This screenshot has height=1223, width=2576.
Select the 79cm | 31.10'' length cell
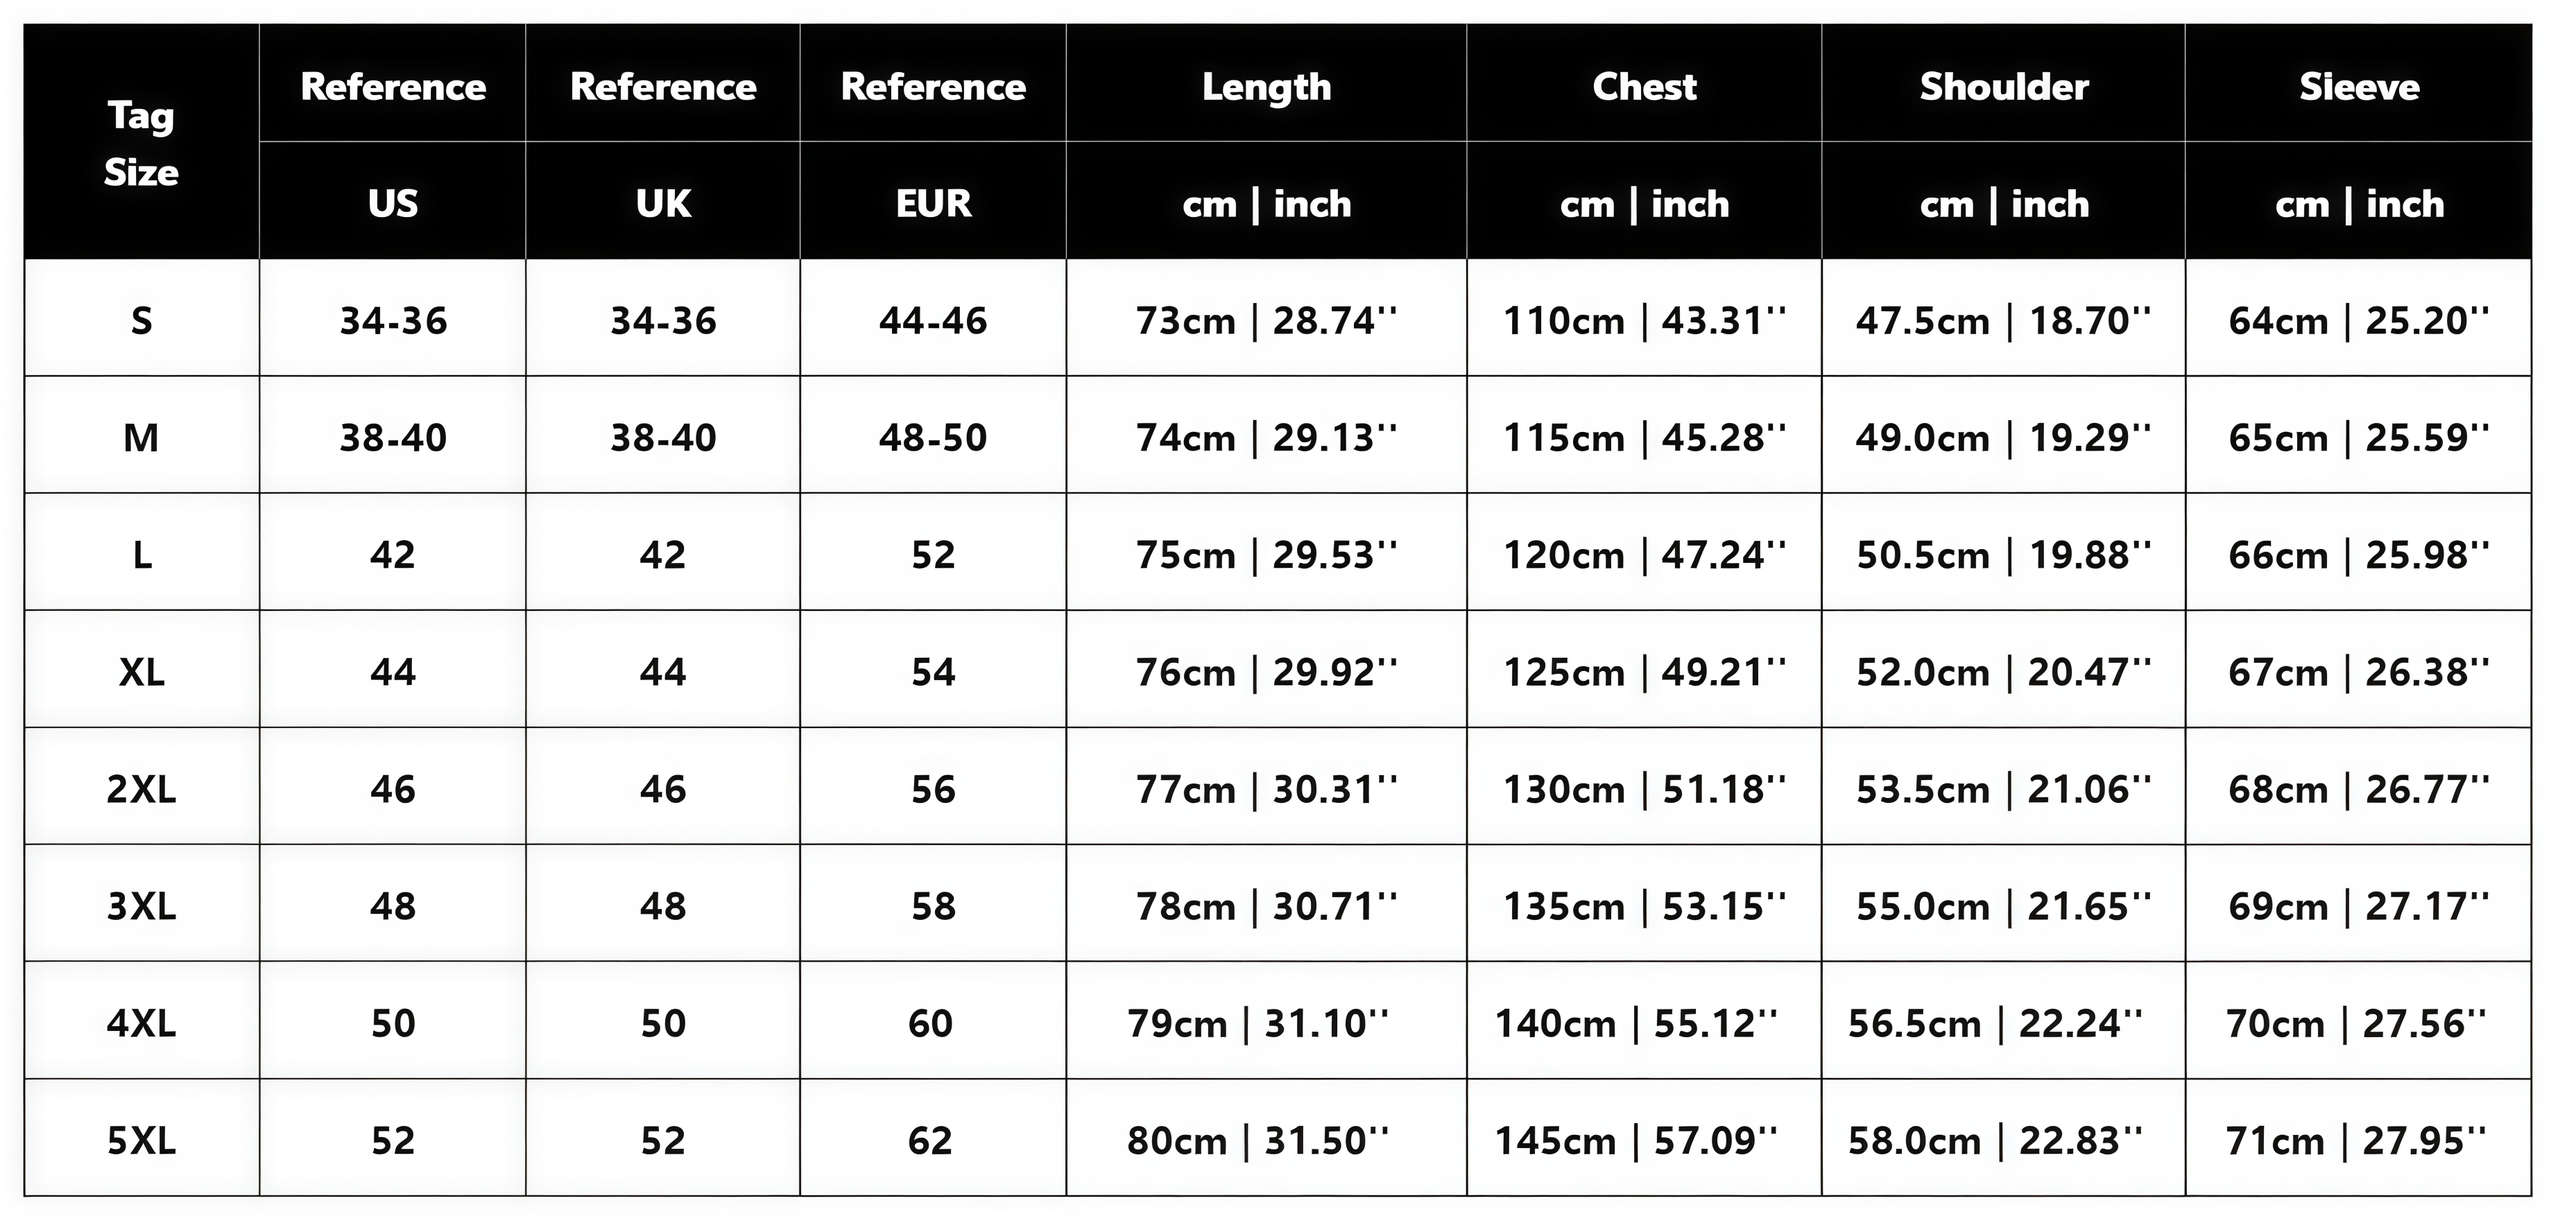[x=1258, y=1023]
